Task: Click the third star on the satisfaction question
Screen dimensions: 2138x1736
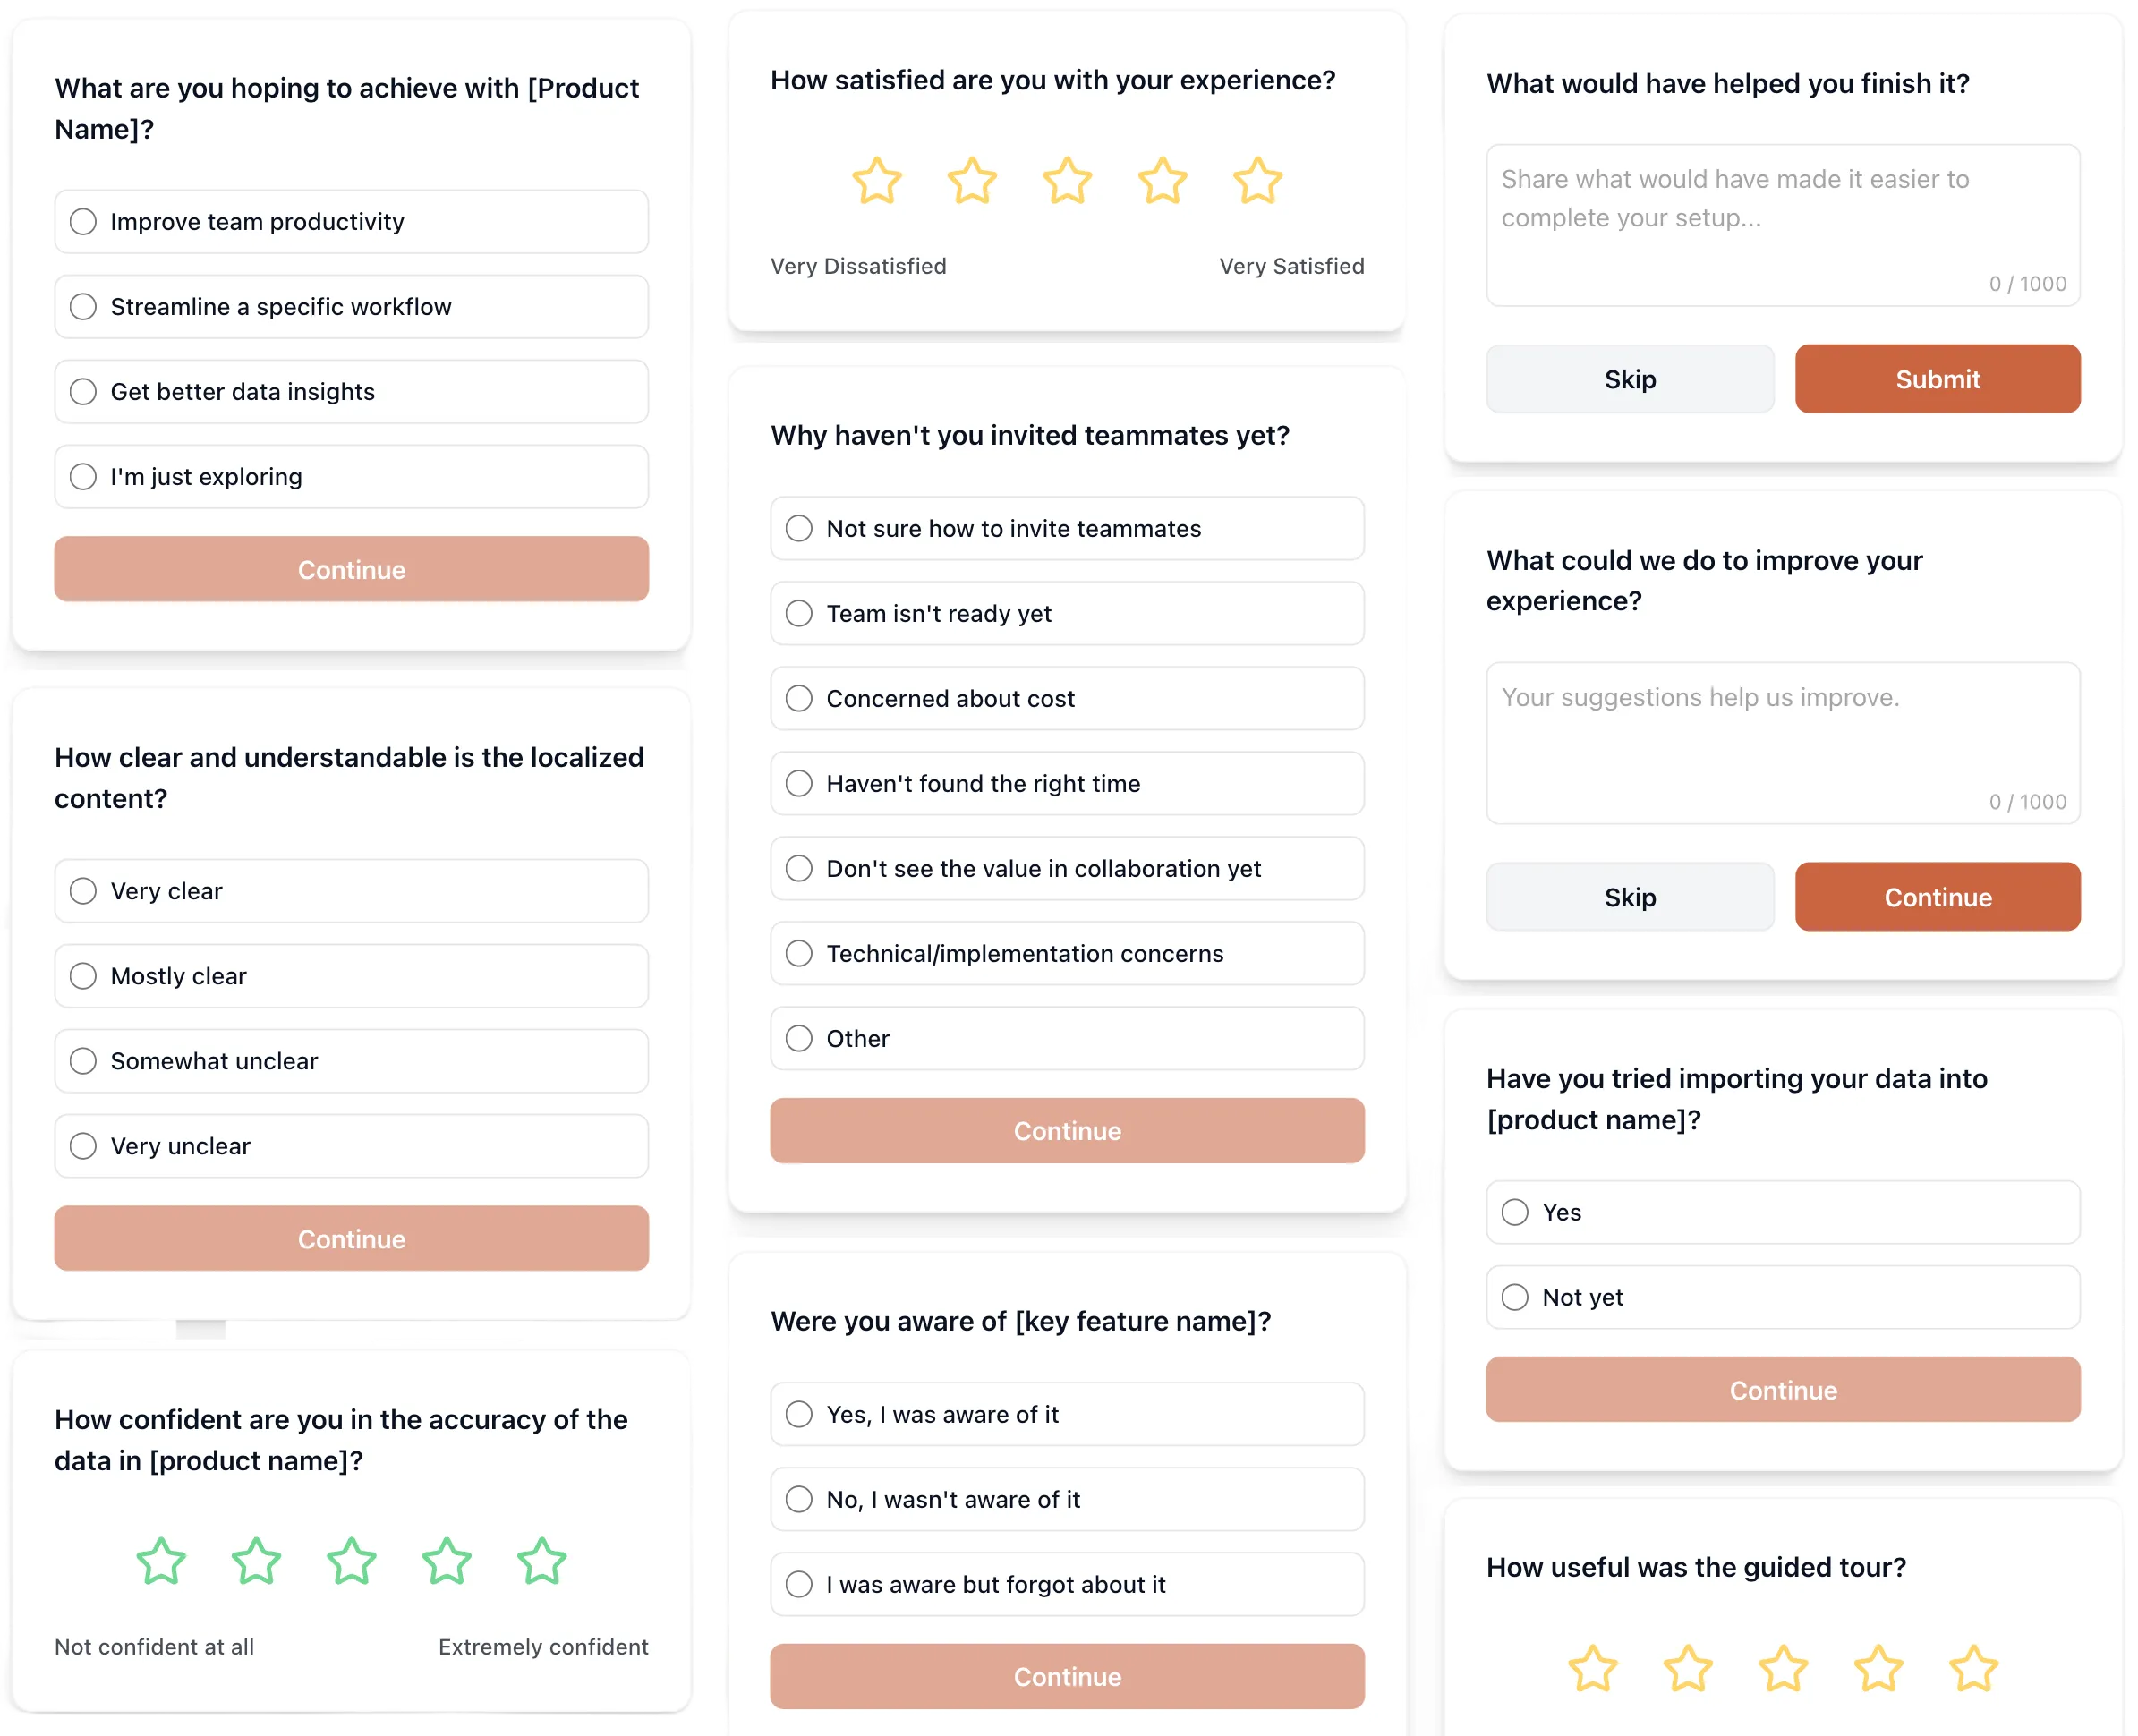Action: coord(1067,182)
